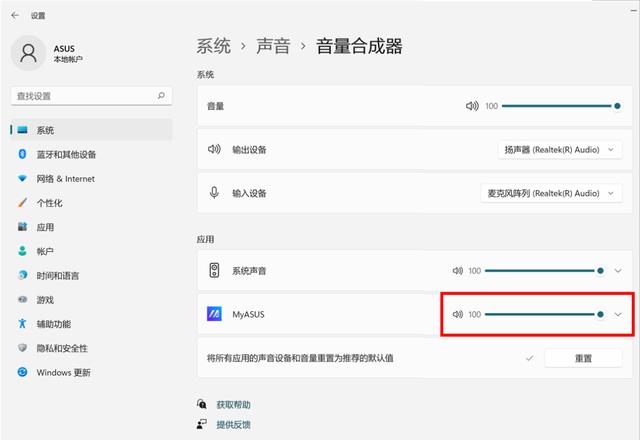Screen dimensions: 640x440
Task: Click the 查找设置 search field
Action: [91, 96]
